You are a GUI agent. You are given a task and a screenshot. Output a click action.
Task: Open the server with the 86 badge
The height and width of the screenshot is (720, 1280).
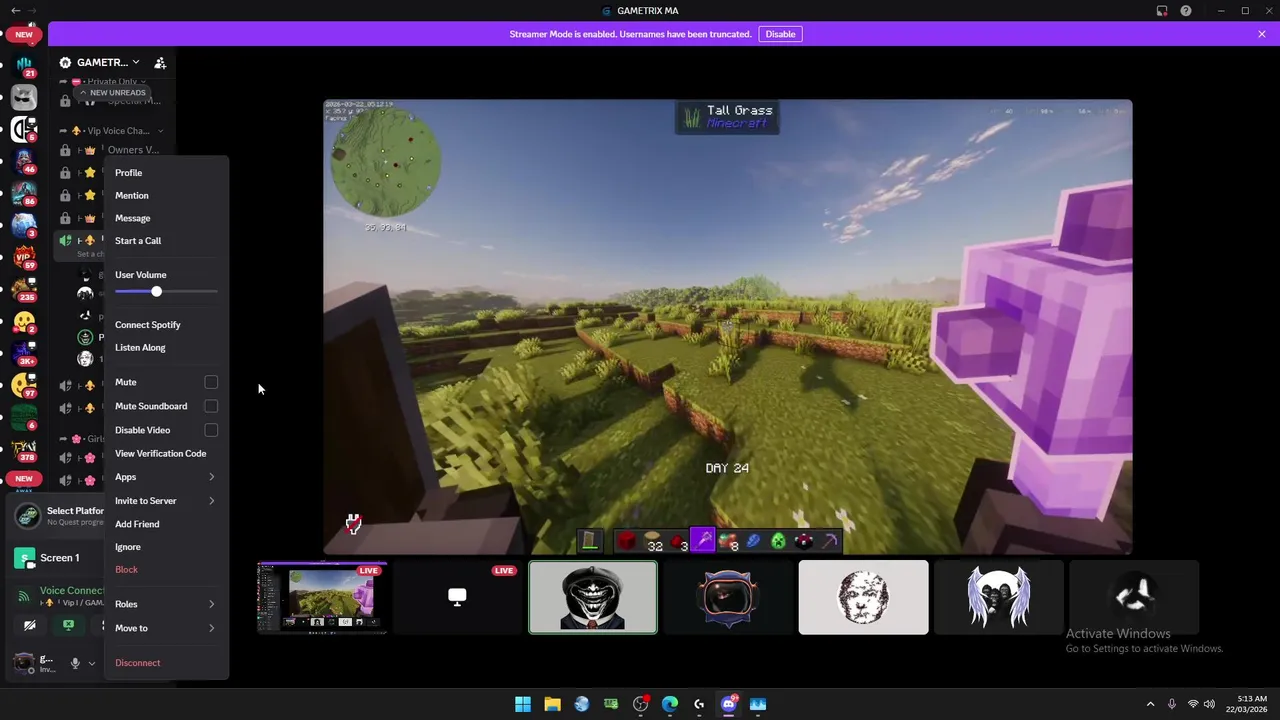pyautogui.click(x=24, y=193)
